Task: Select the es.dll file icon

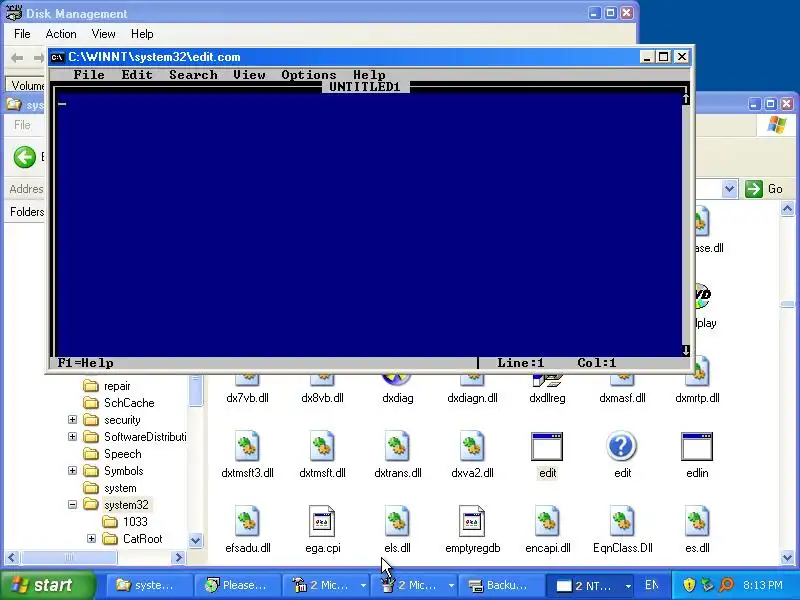Action: pyautogui.click(x=697, y=521)
